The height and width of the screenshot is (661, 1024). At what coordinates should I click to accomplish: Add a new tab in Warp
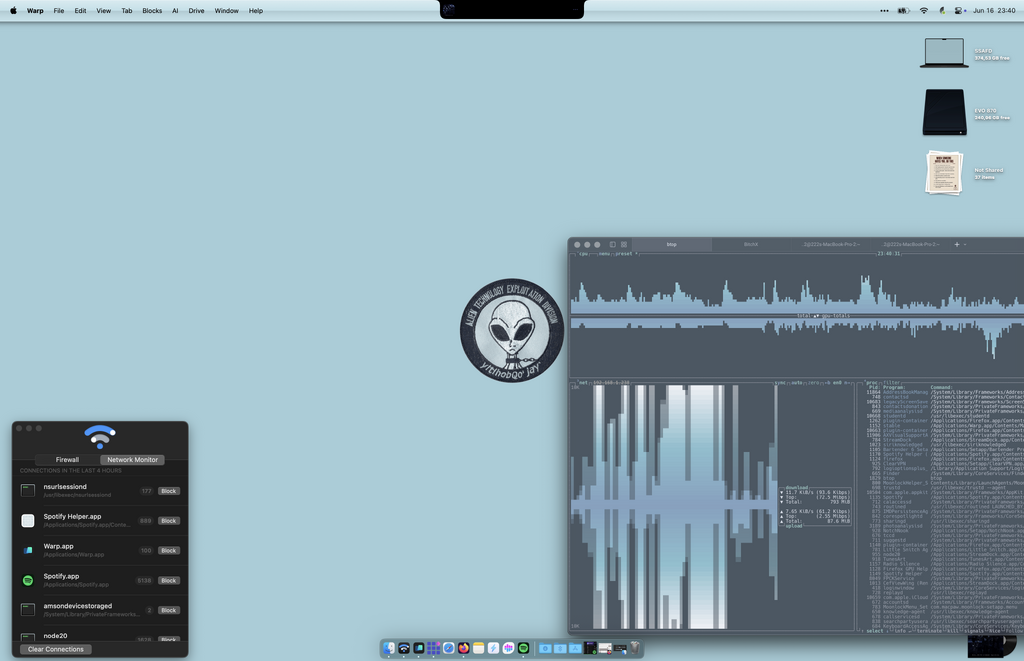click(x=957, y=244)
